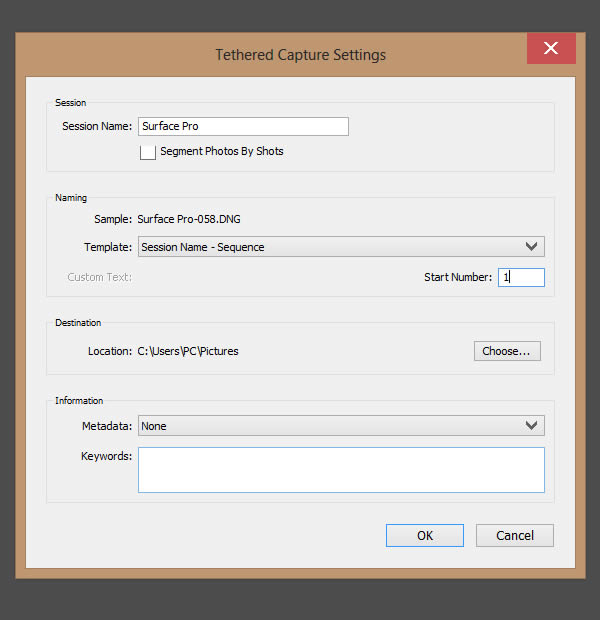Click the Metadata label in Information

point(107,426)
